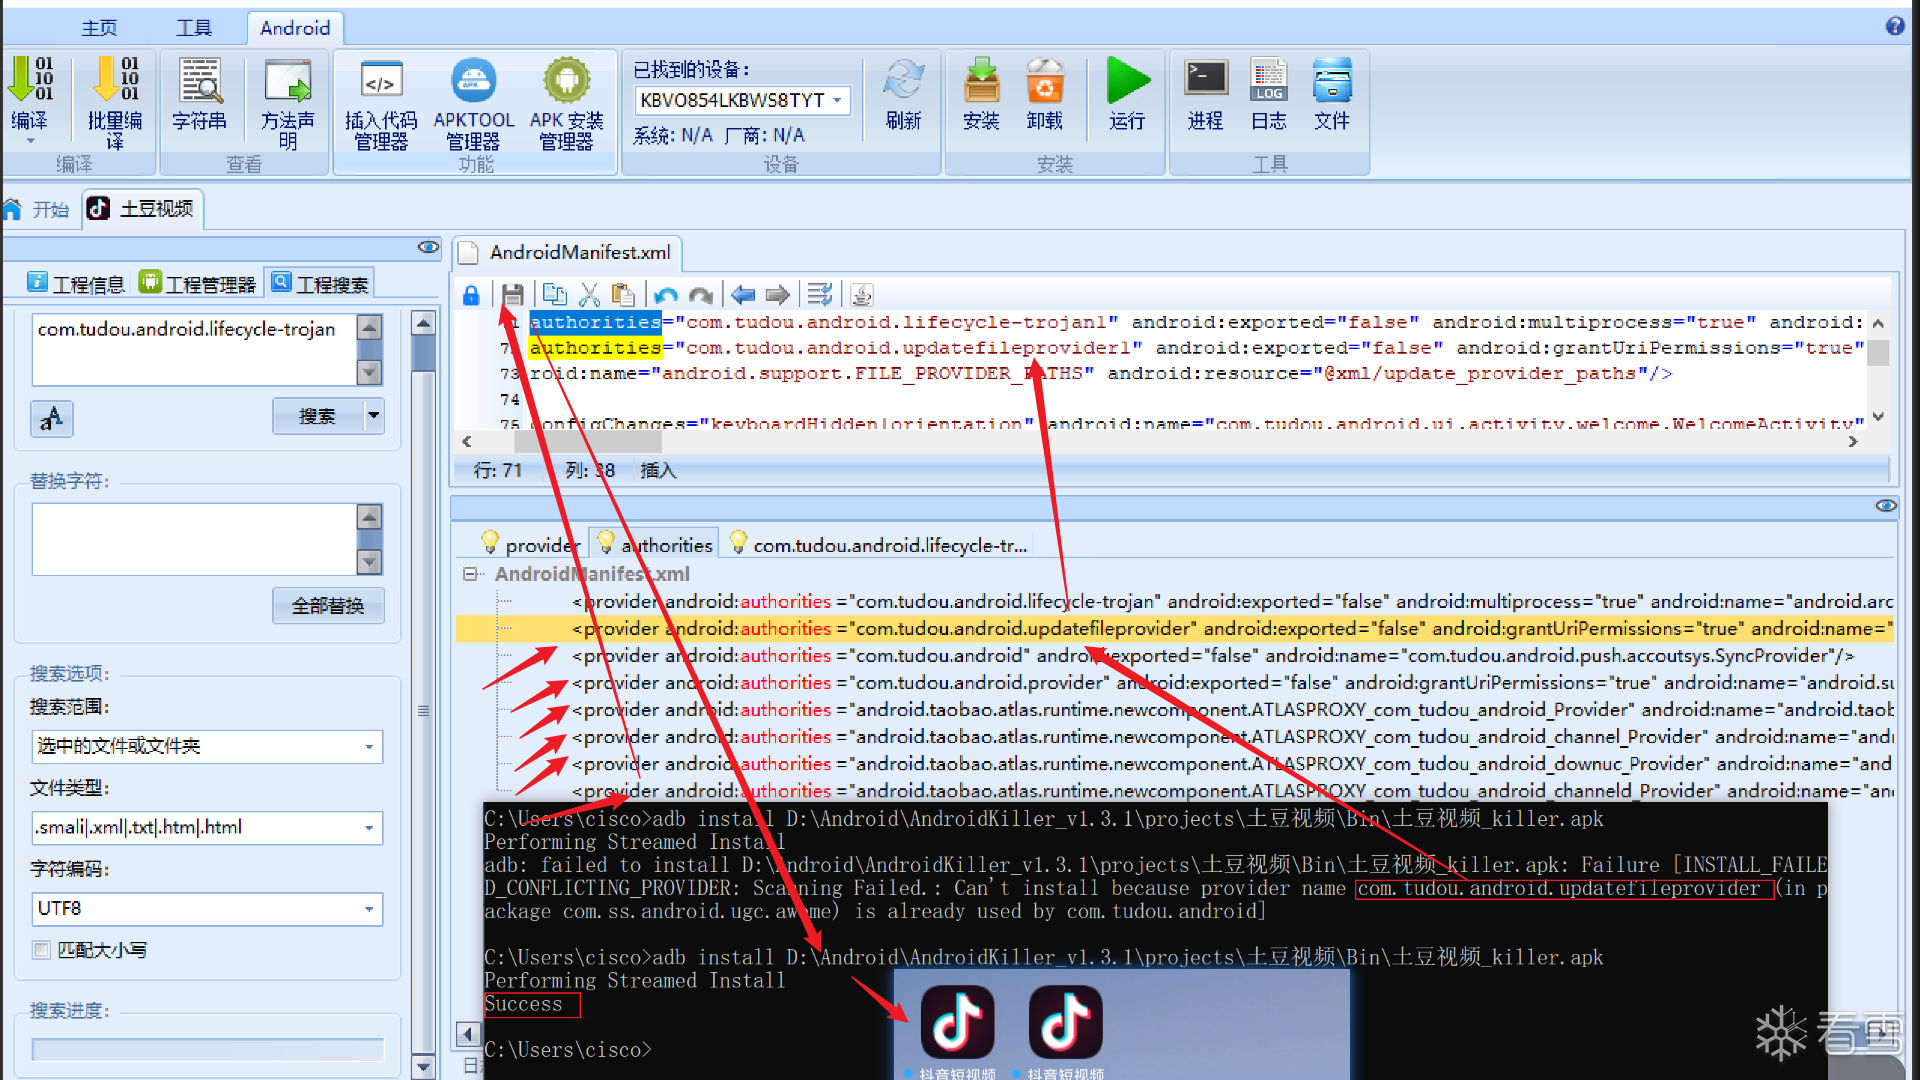Viewport: 1920px width, 1080px height.
Task: Click the 搜索 search button
Action: tap(317, 416)
